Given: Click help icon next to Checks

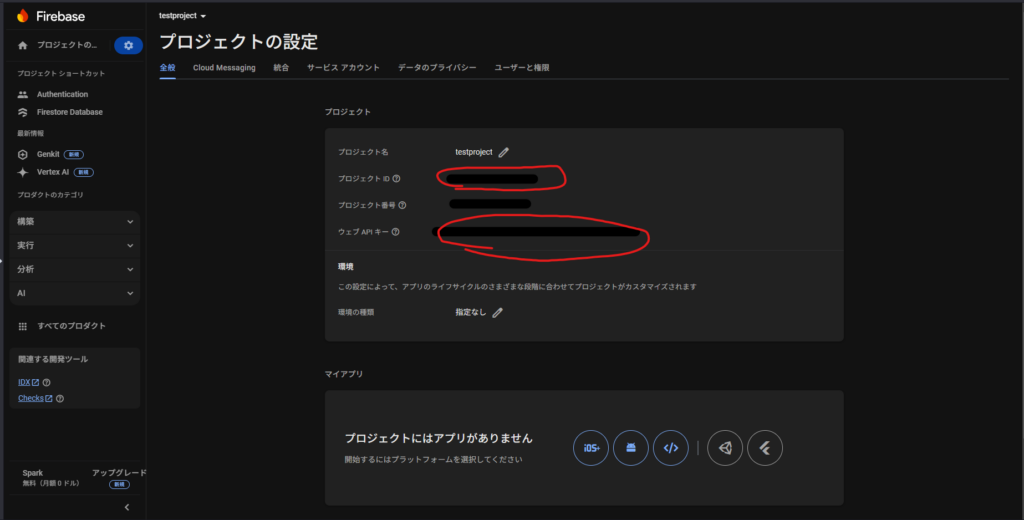Looking at the screenshot, I should 60,398.
